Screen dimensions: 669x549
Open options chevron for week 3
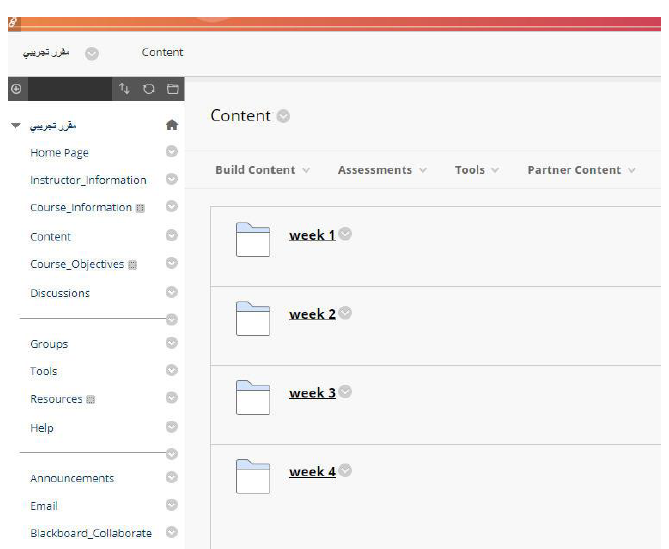[x=345, y=391]
